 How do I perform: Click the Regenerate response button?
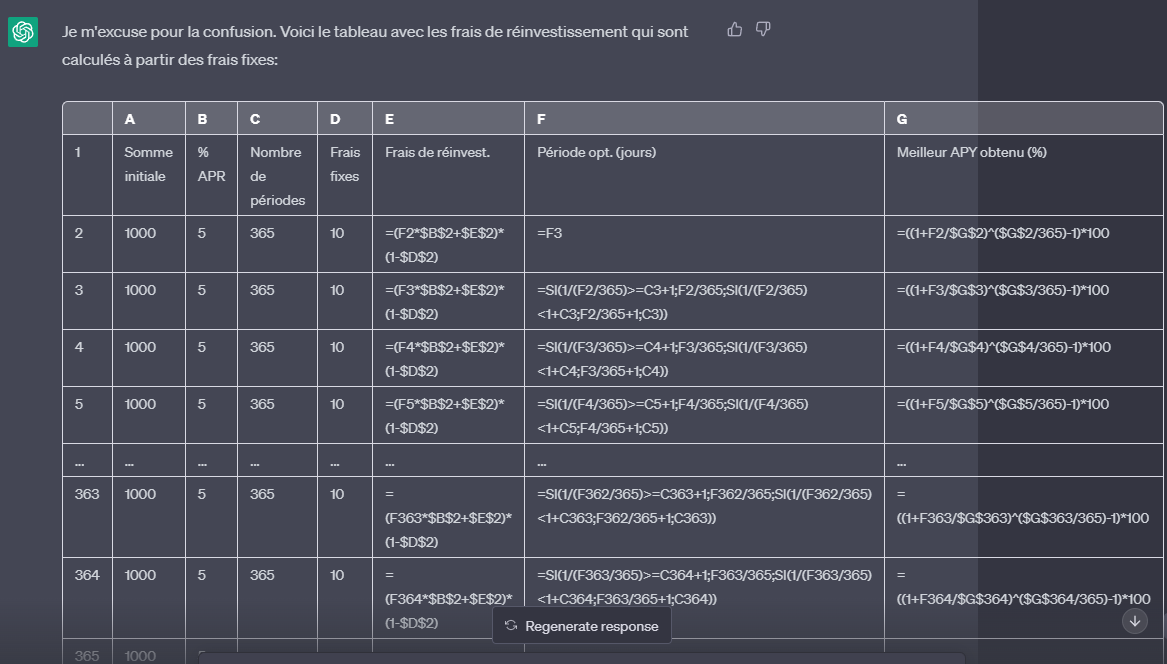pos(582,626)
